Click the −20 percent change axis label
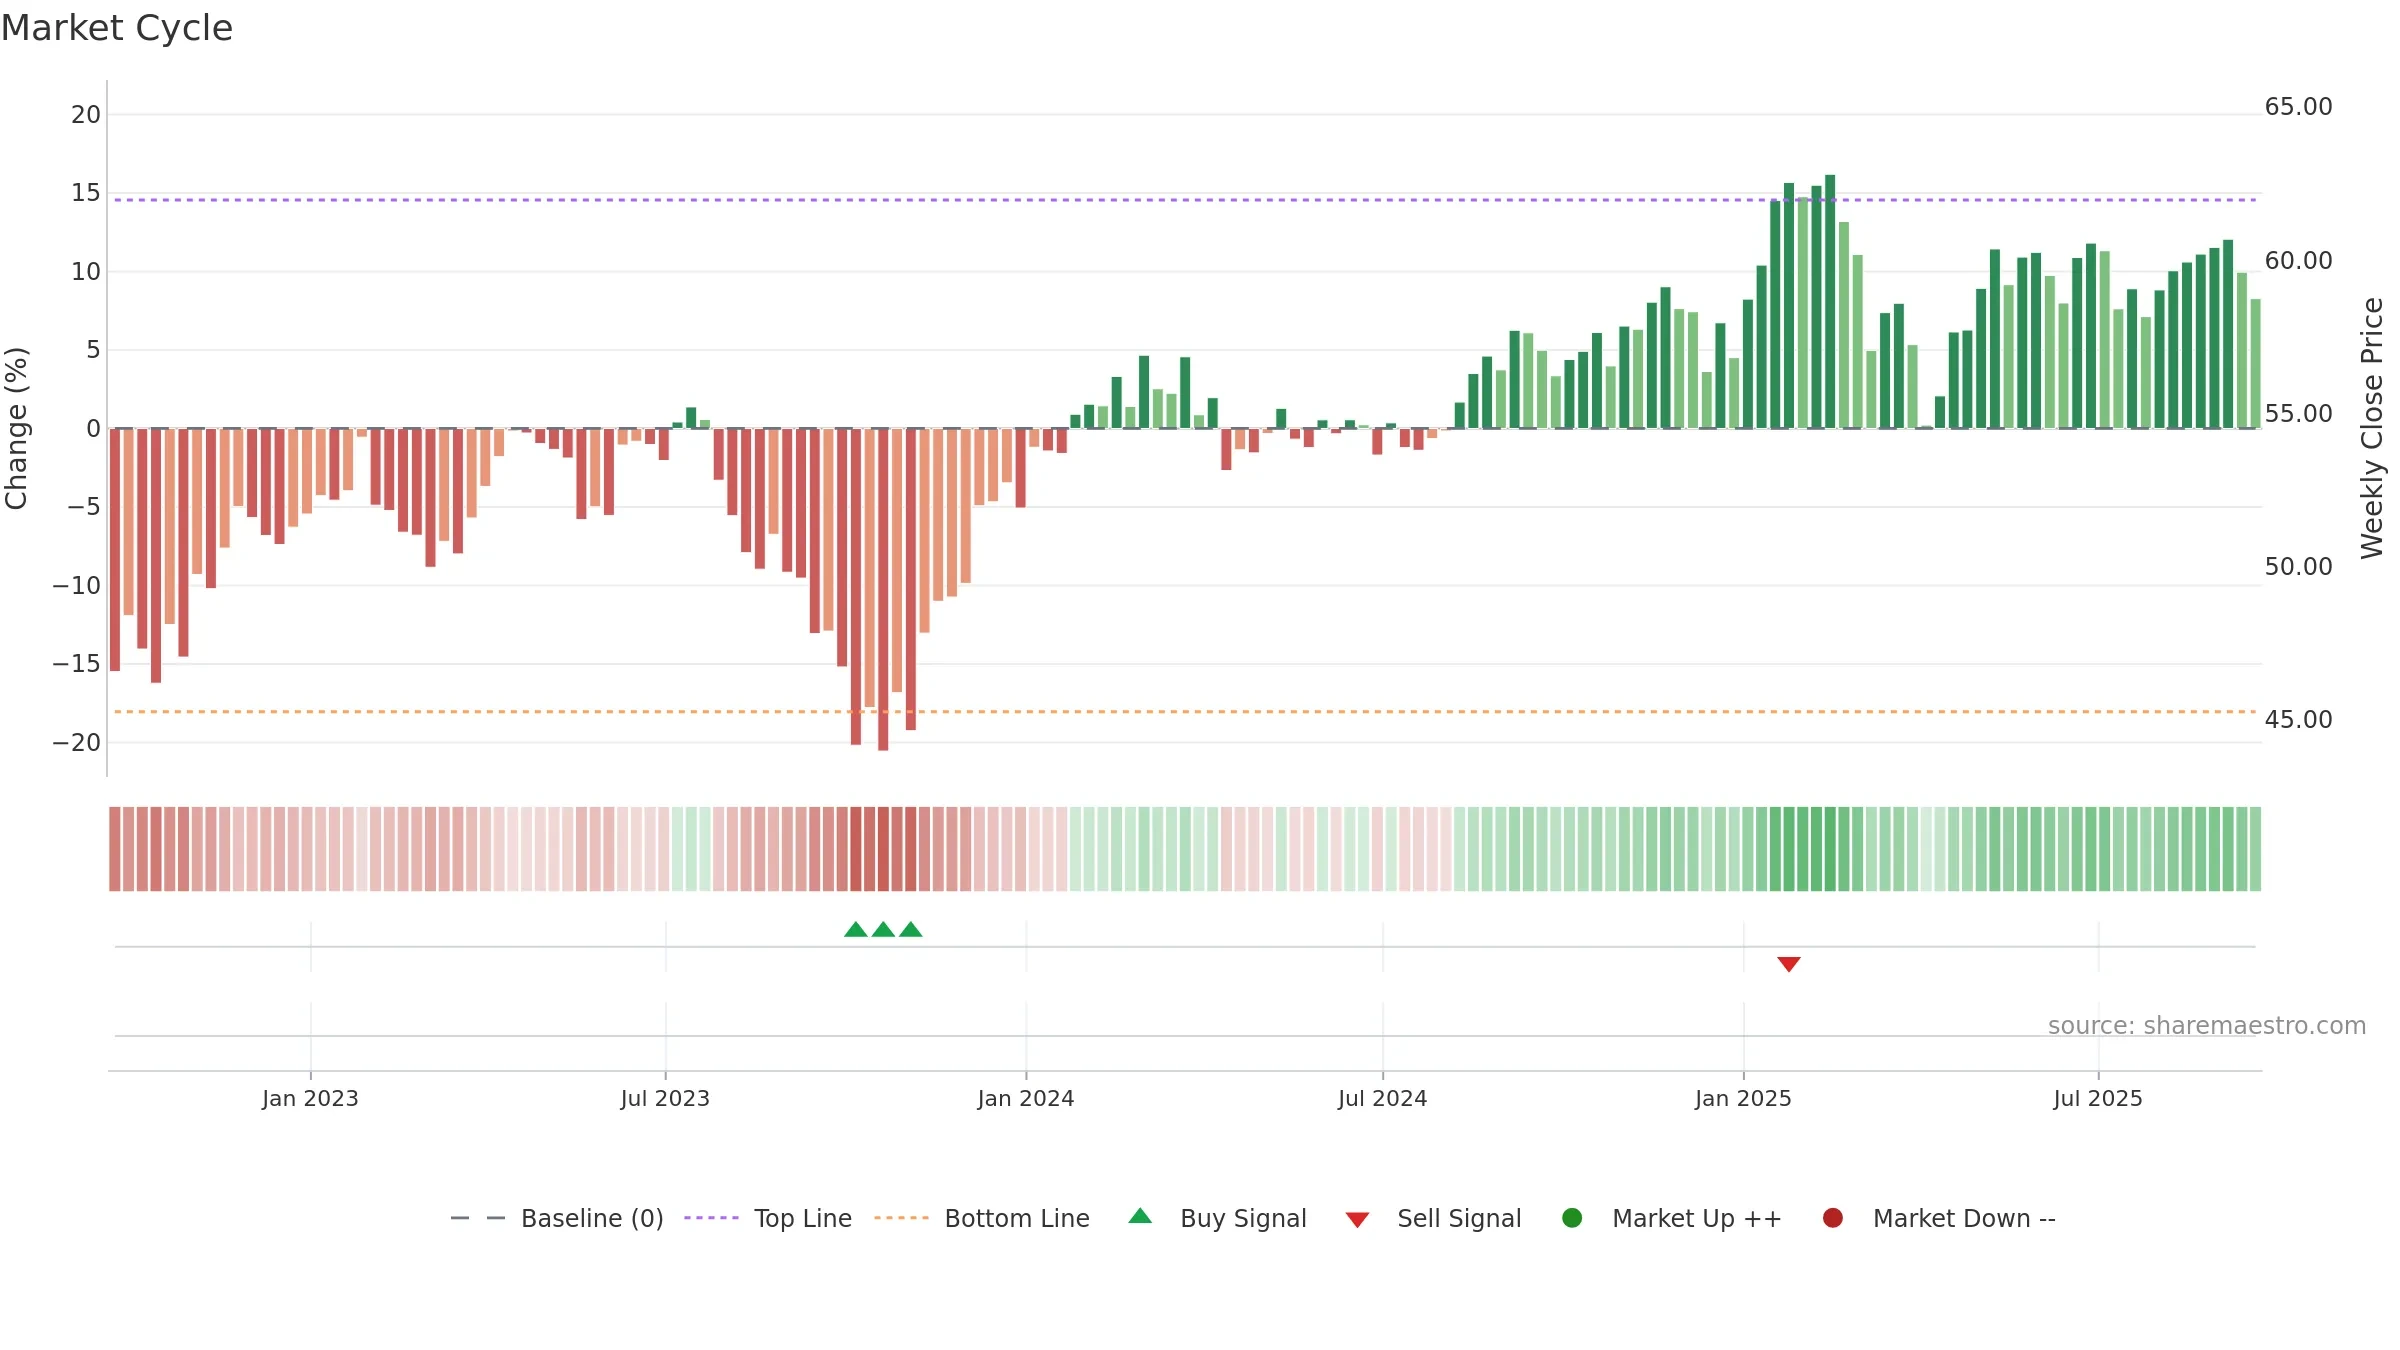 pyautogui.click(x=77, y=742)
